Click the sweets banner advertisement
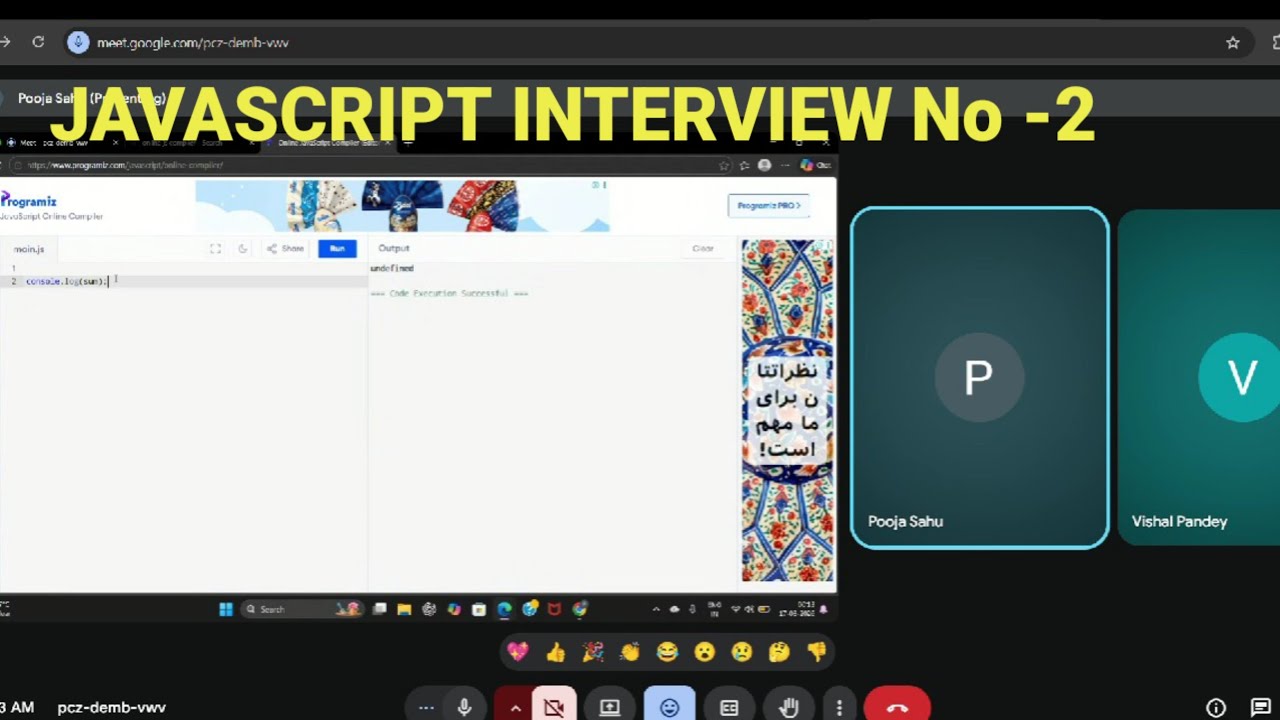Screen dimensions: 1280x720 (x=402, y=205)
